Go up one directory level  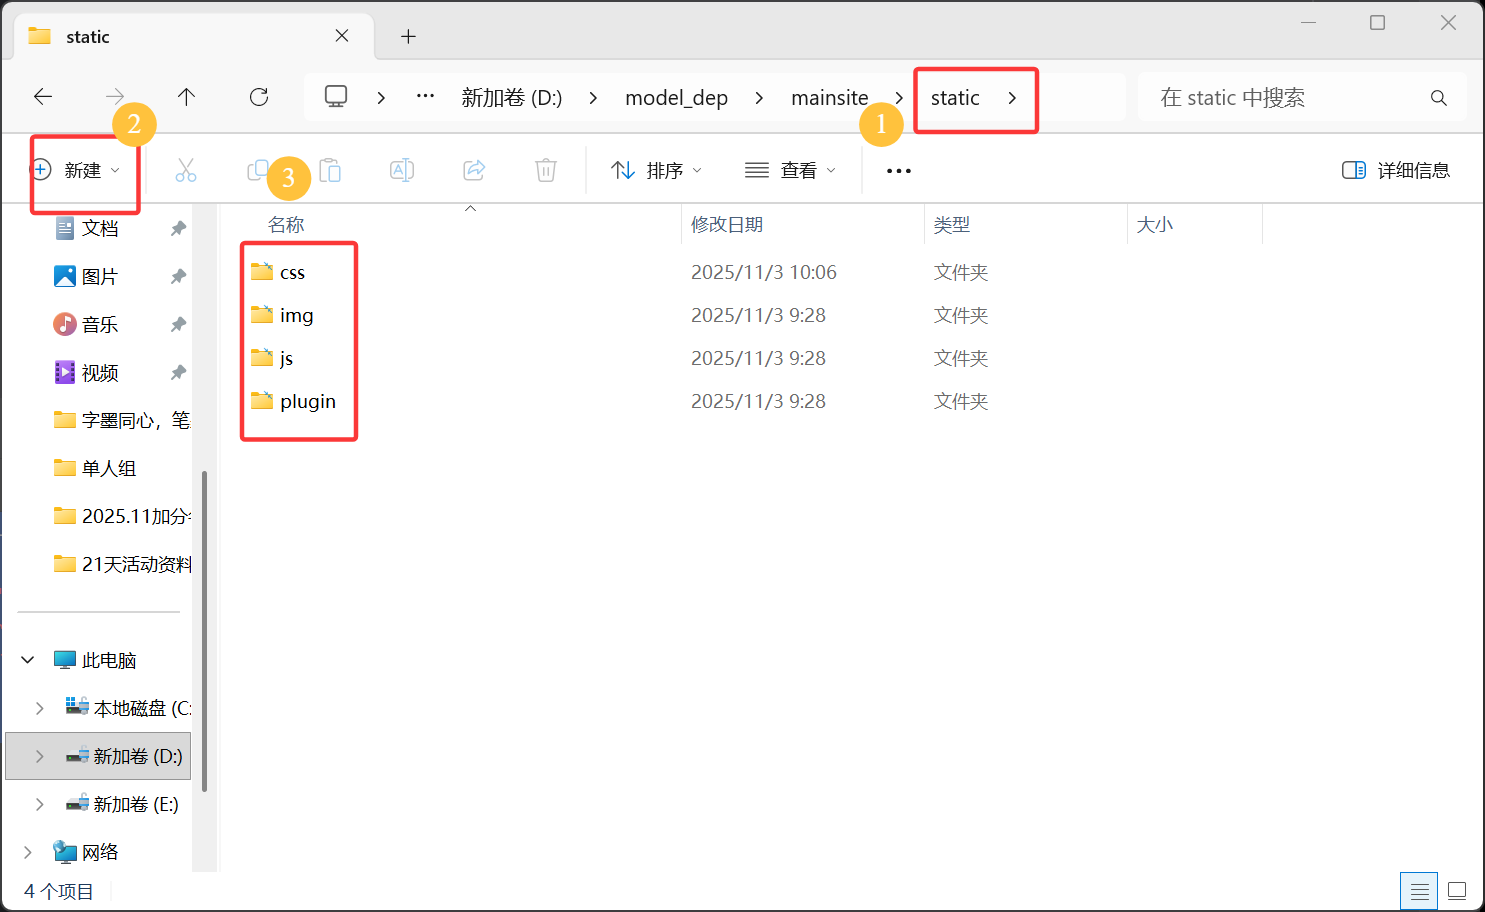[x=186, y=97]
